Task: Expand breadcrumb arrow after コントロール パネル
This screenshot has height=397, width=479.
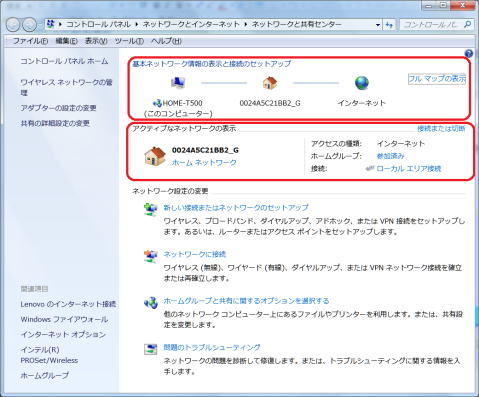Action: pos(137,24)
